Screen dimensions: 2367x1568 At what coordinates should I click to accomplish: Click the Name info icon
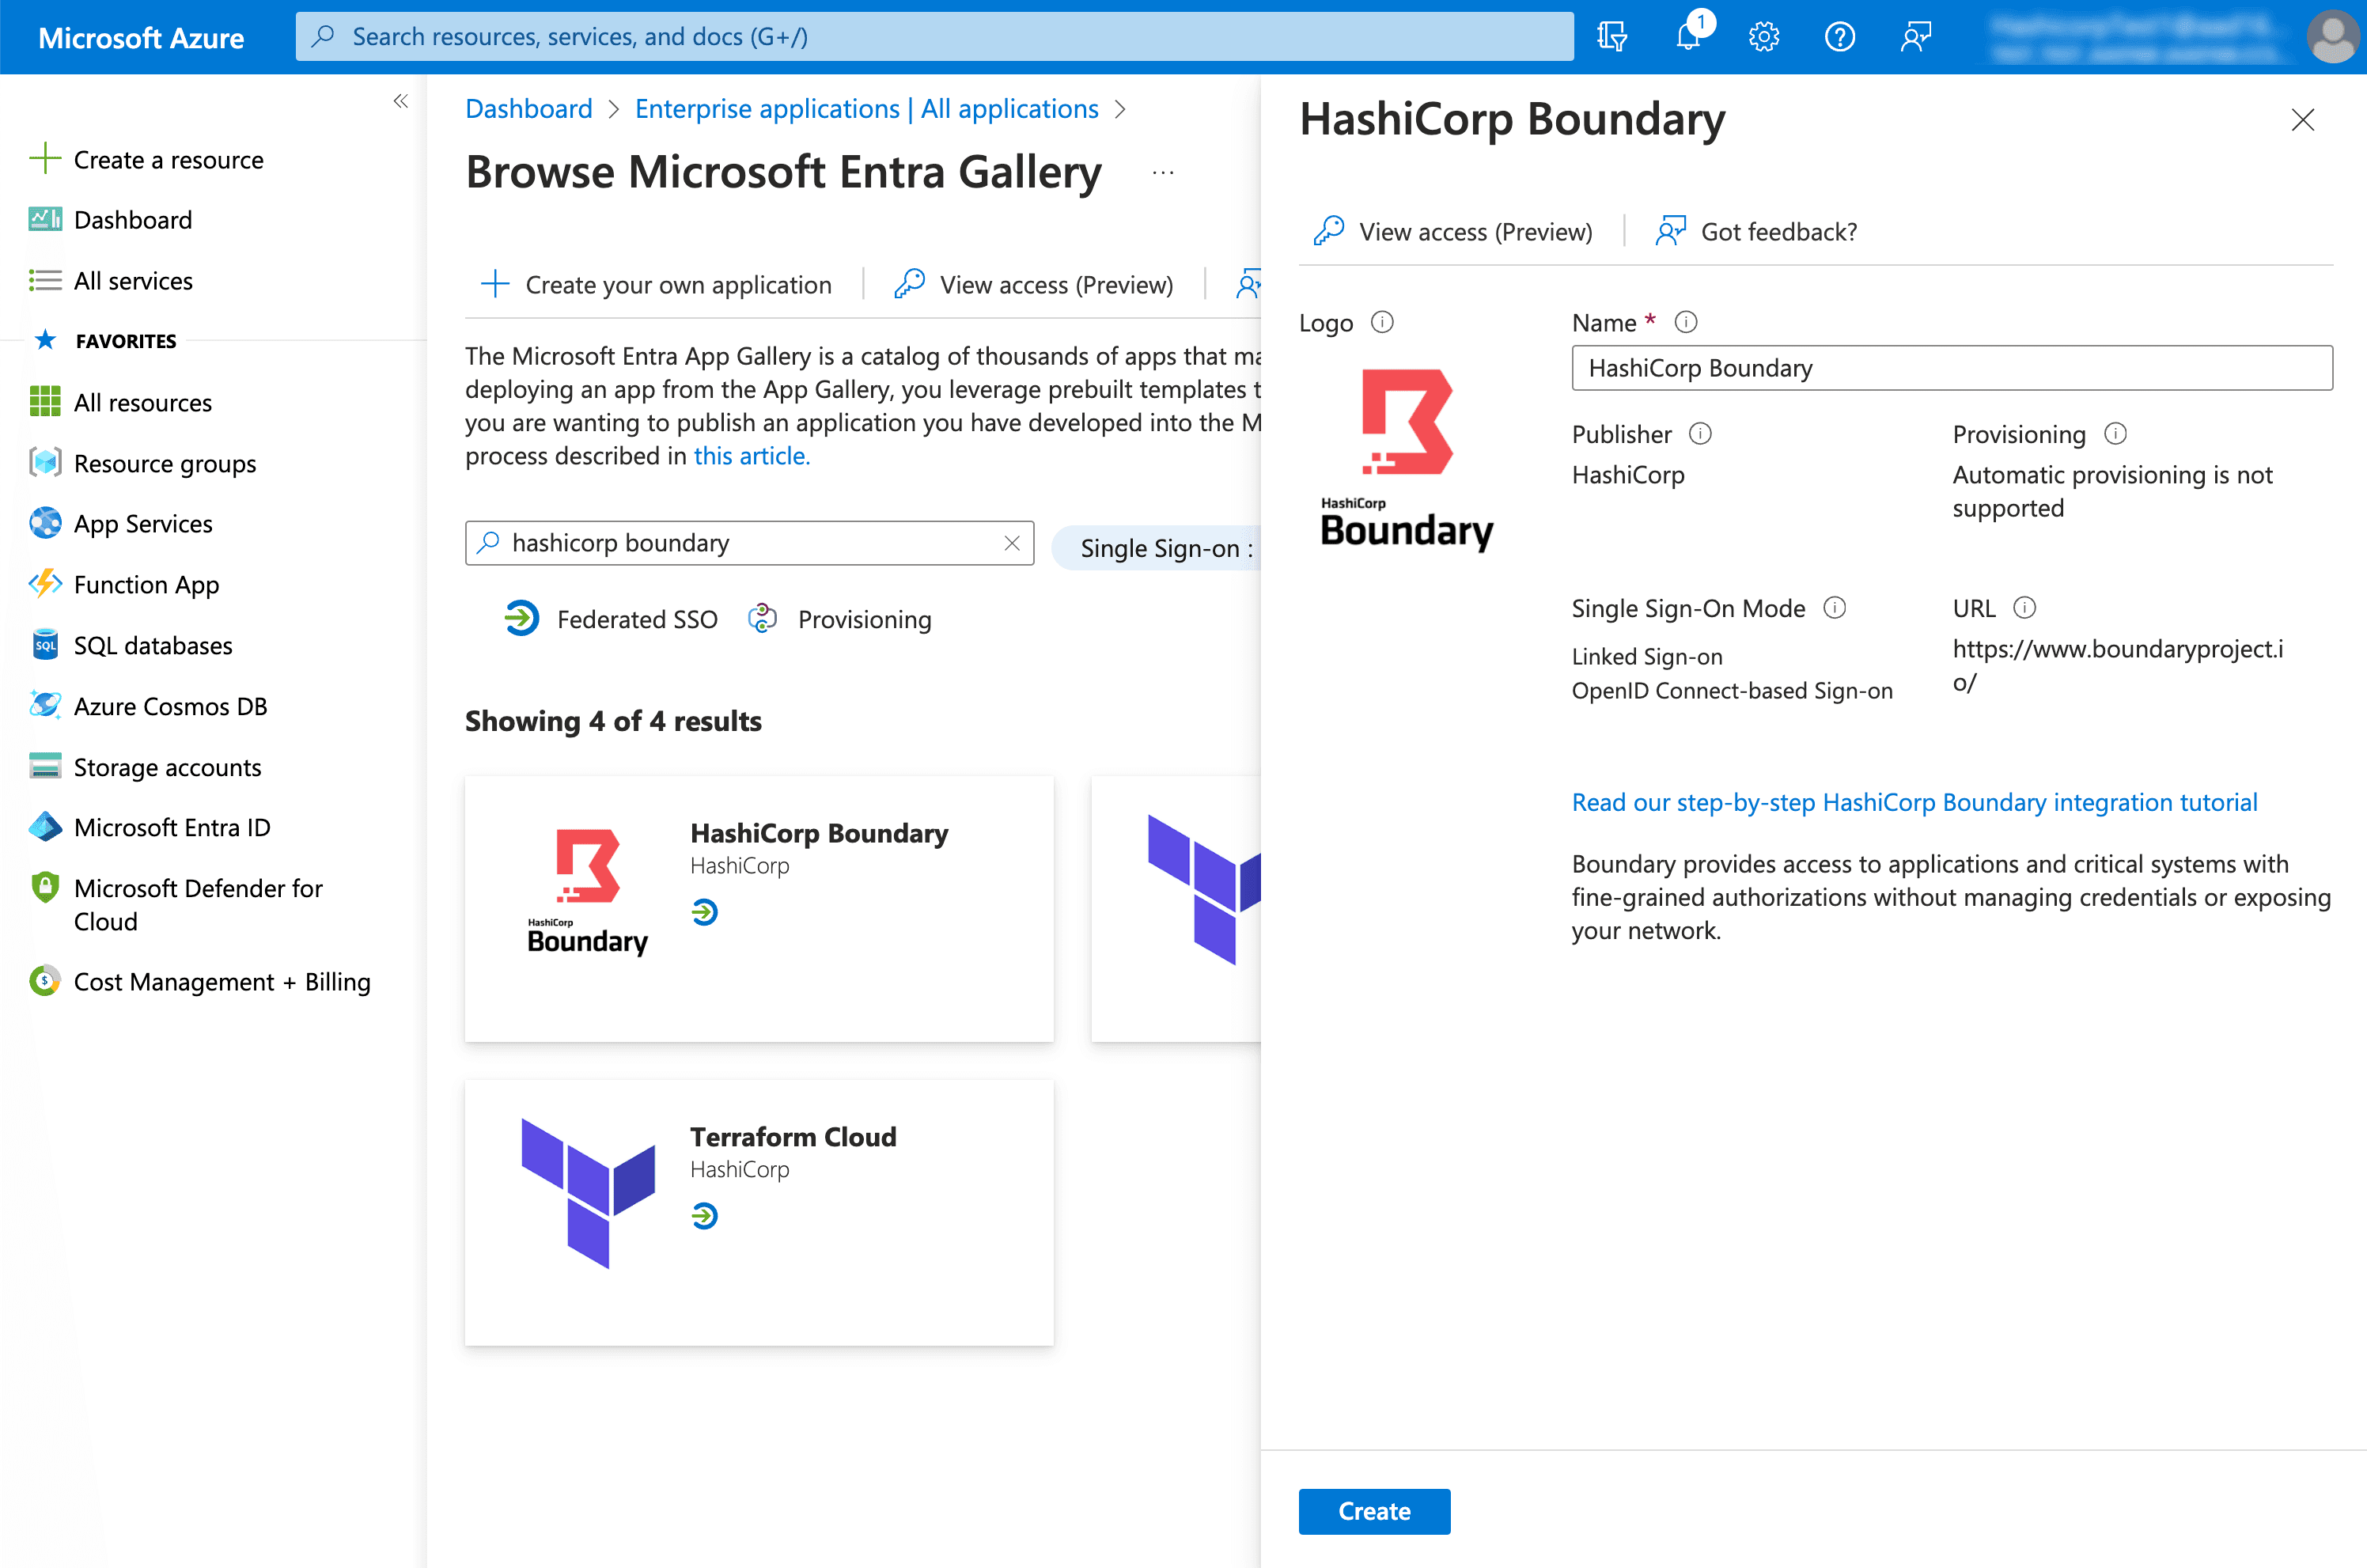point(1686,322)
